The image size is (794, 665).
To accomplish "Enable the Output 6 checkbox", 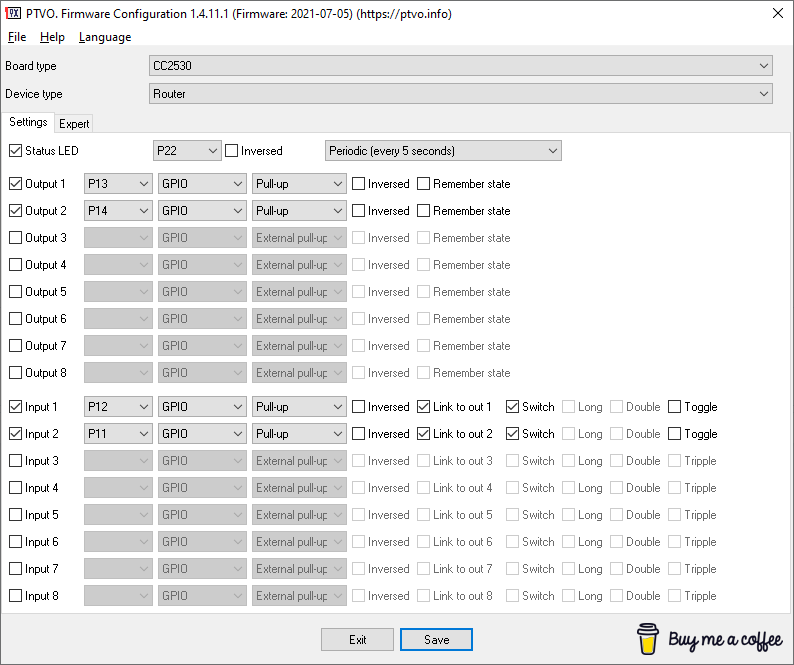I will pos(16,319).
